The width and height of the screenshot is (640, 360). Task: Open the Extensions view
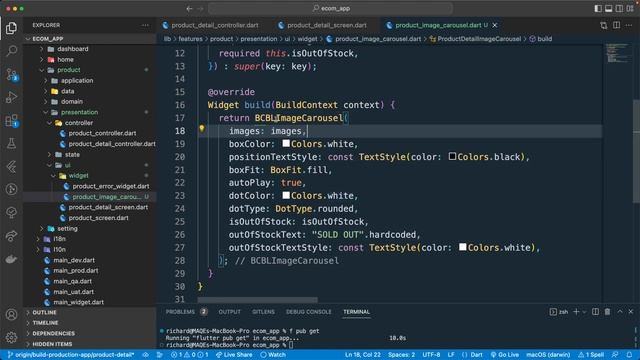pyautogui.click(x=11, y=120)
